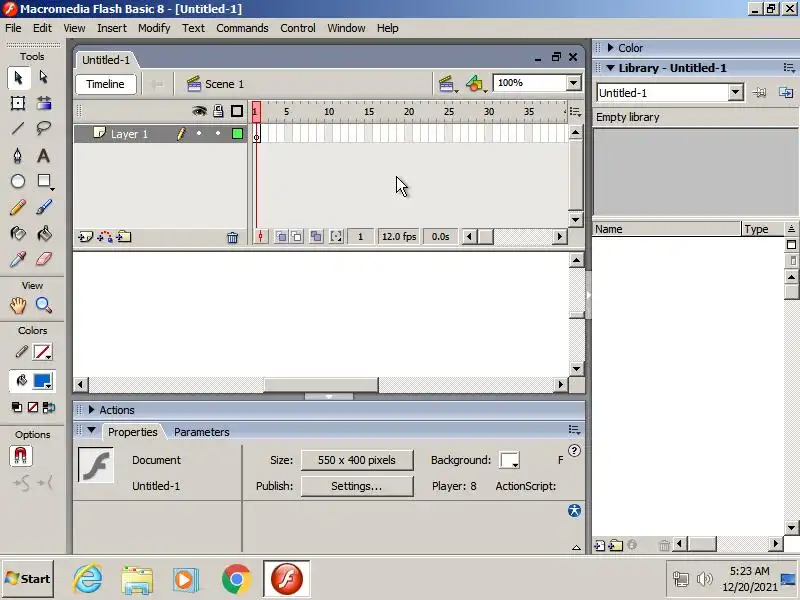The height and width of the screenshot is (600, 800).
Task: Click the Add Motion Guide icon
Action: point(105,237)
